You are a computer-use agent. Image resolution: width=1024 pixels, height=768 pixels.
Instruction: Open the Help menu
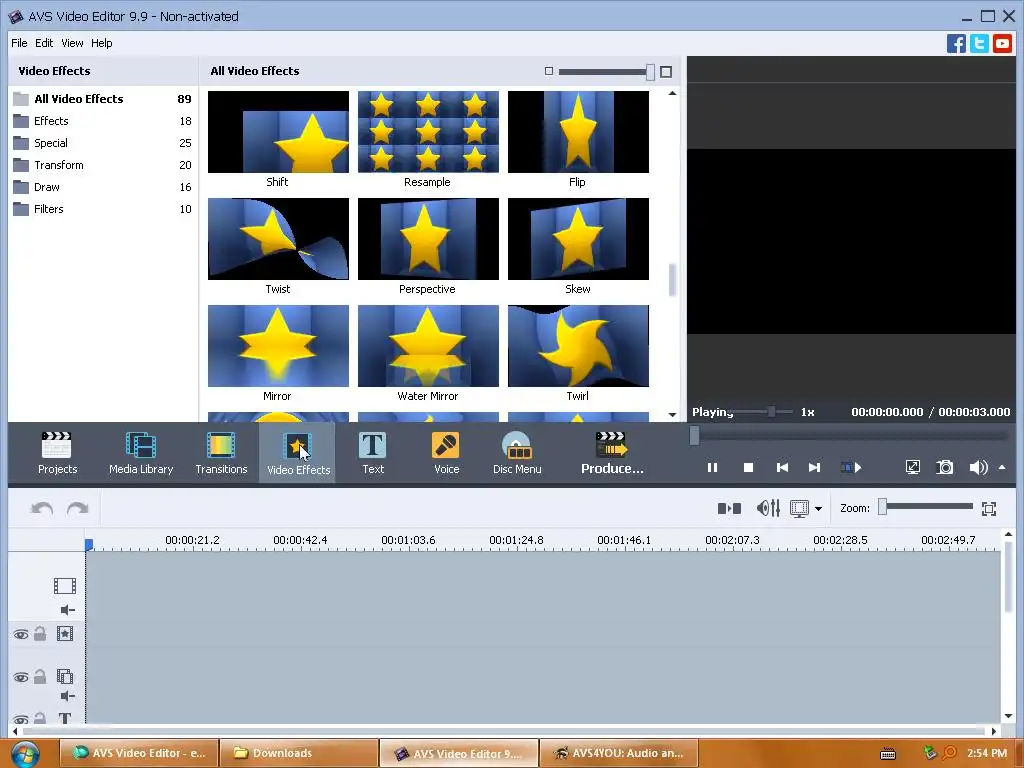101,43
